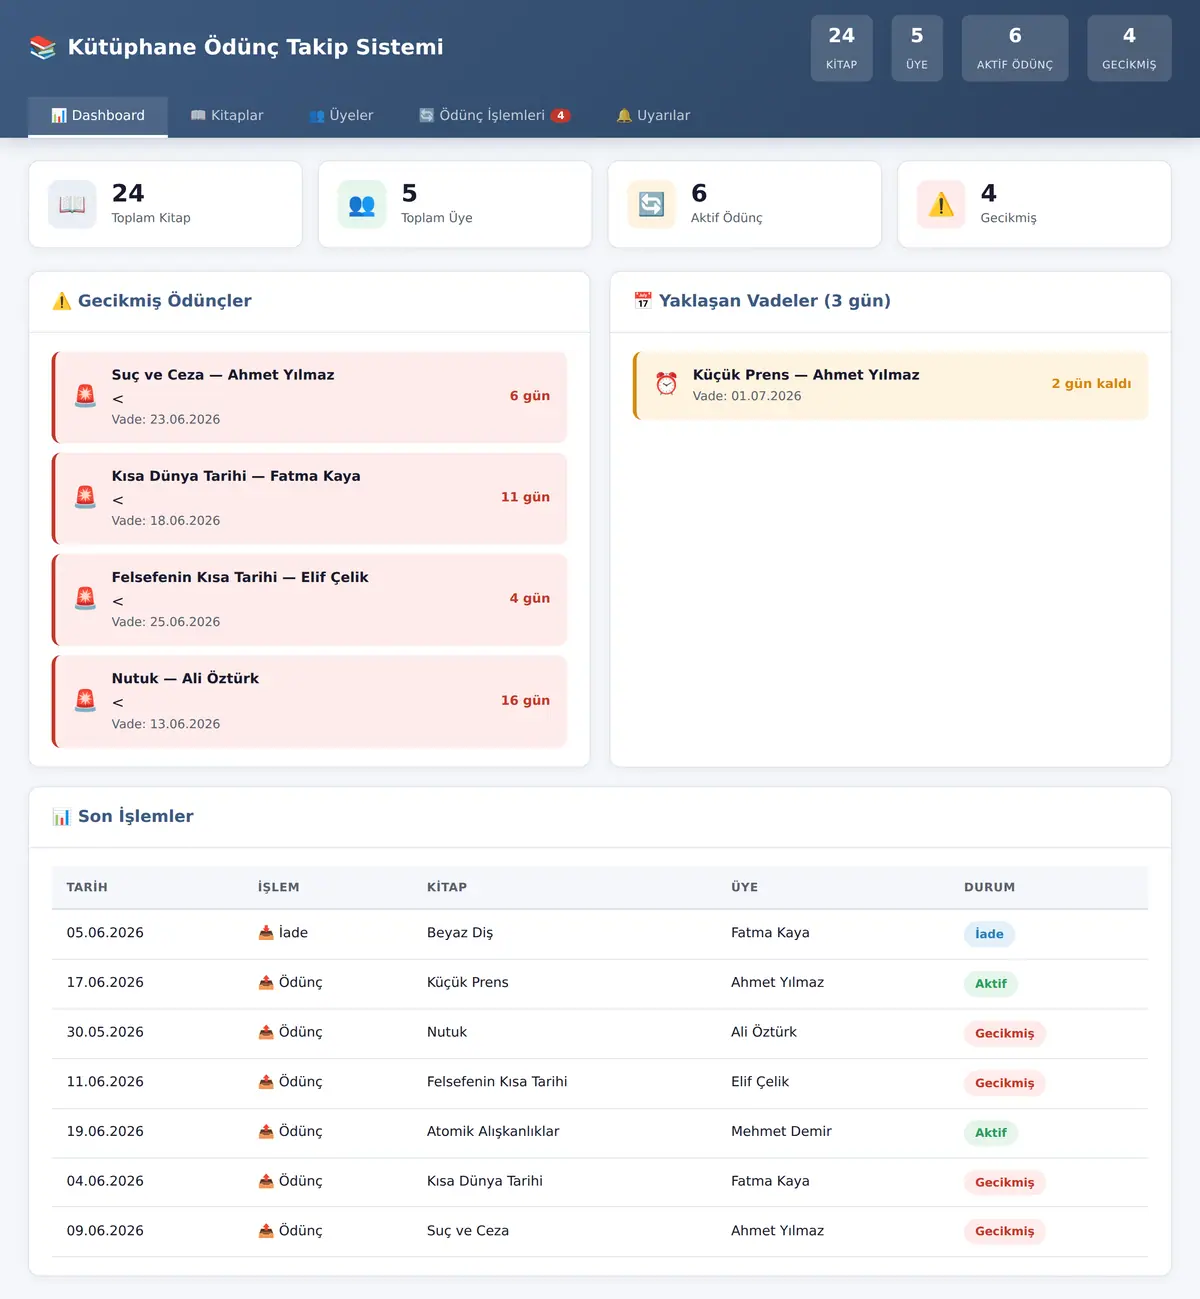Image resolution: width=1200 pixels, height=1299 pixels.
Task: Open the Kitaplar tab
Action: 227,115
